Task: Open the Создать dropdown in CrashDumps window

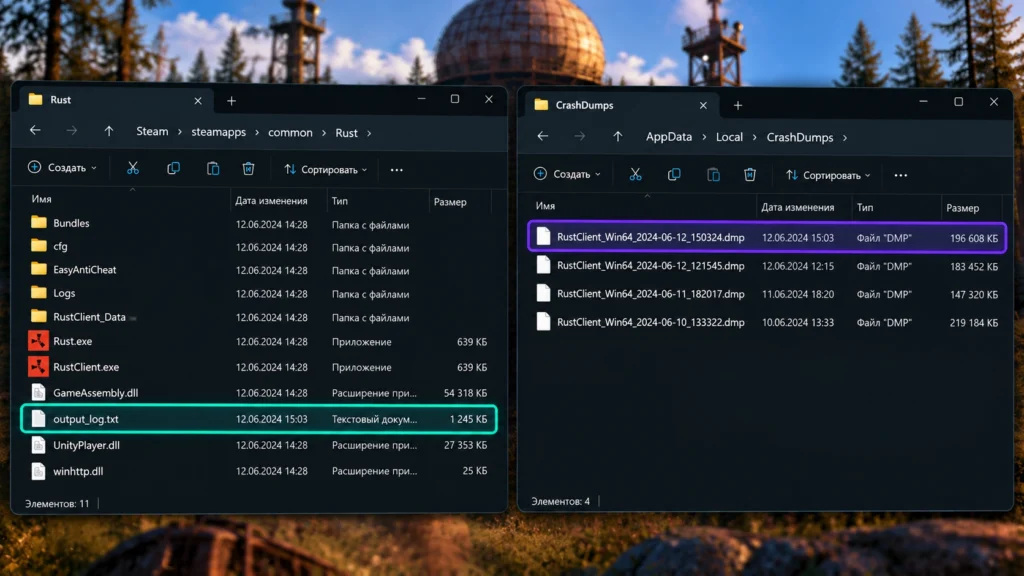Action: 568,174
